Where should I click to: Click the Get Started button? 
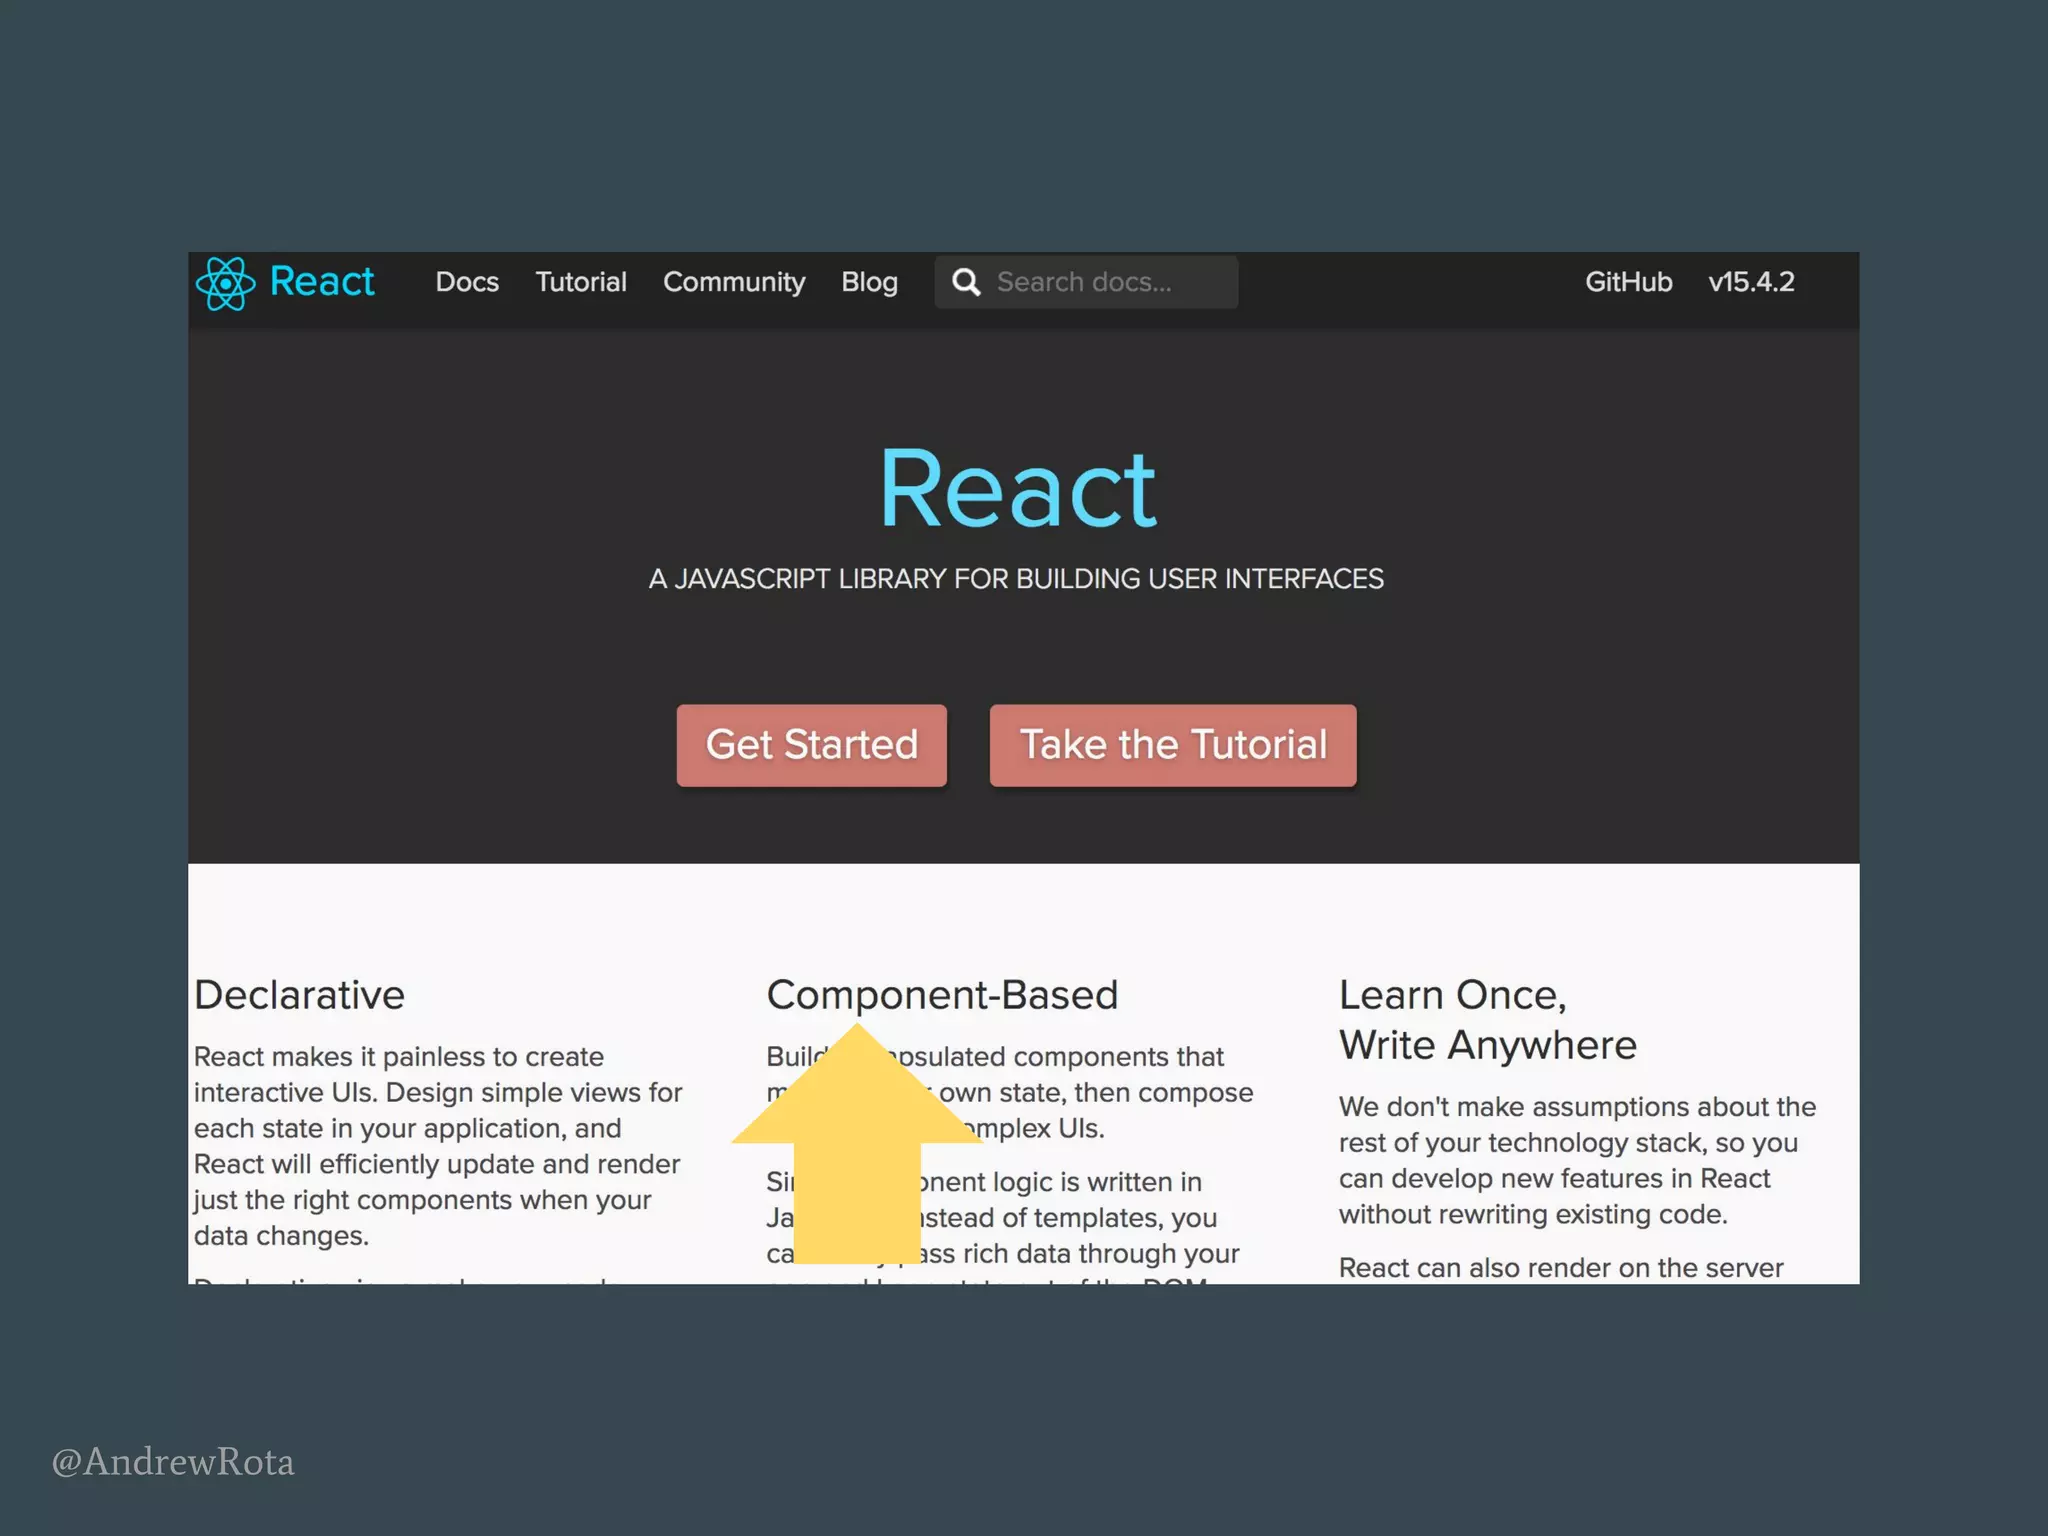811,745
